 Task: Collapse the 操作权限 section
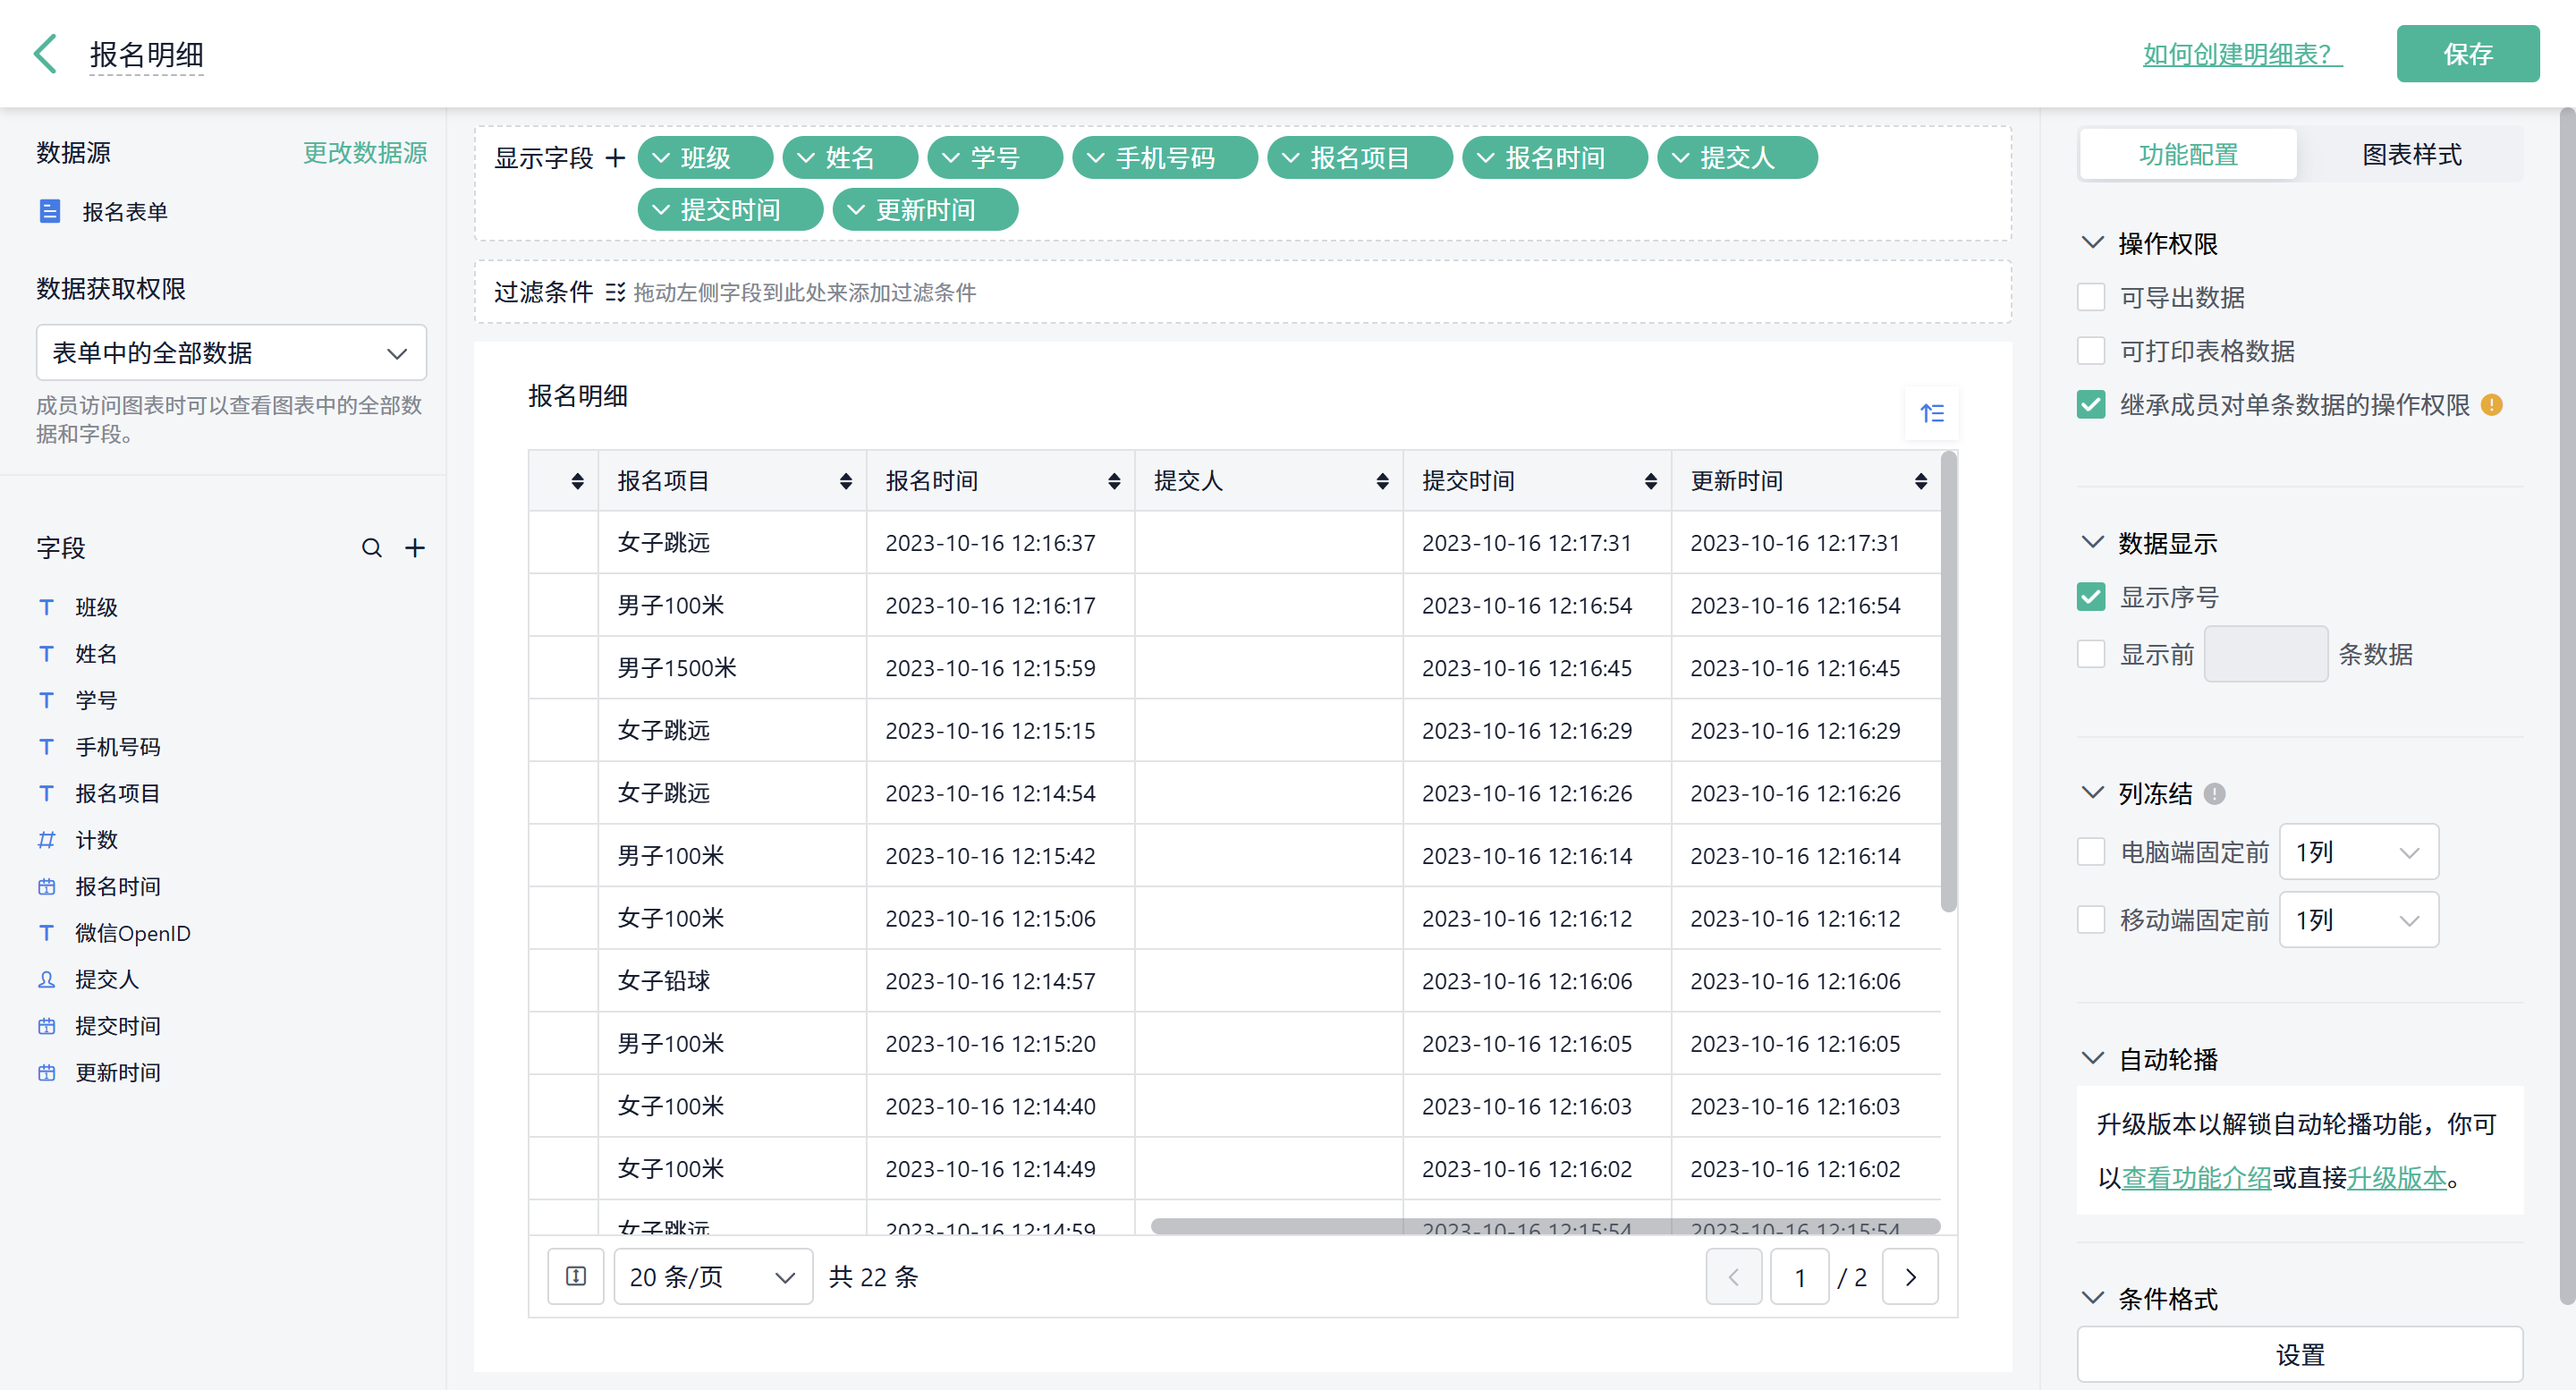2092,243
